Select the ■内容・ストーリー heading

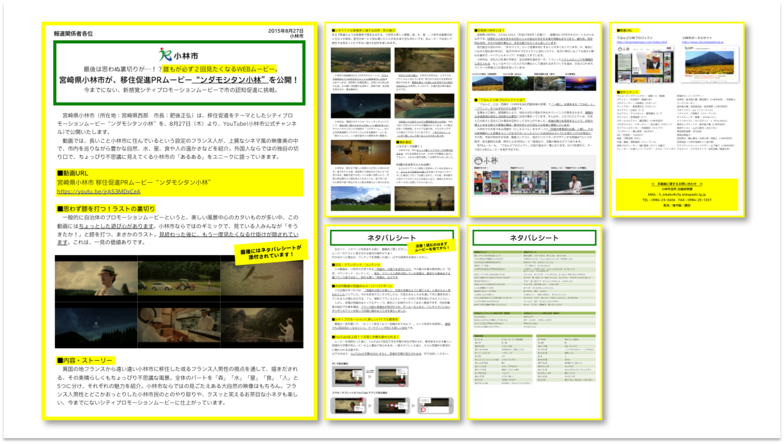pos(86,358)
